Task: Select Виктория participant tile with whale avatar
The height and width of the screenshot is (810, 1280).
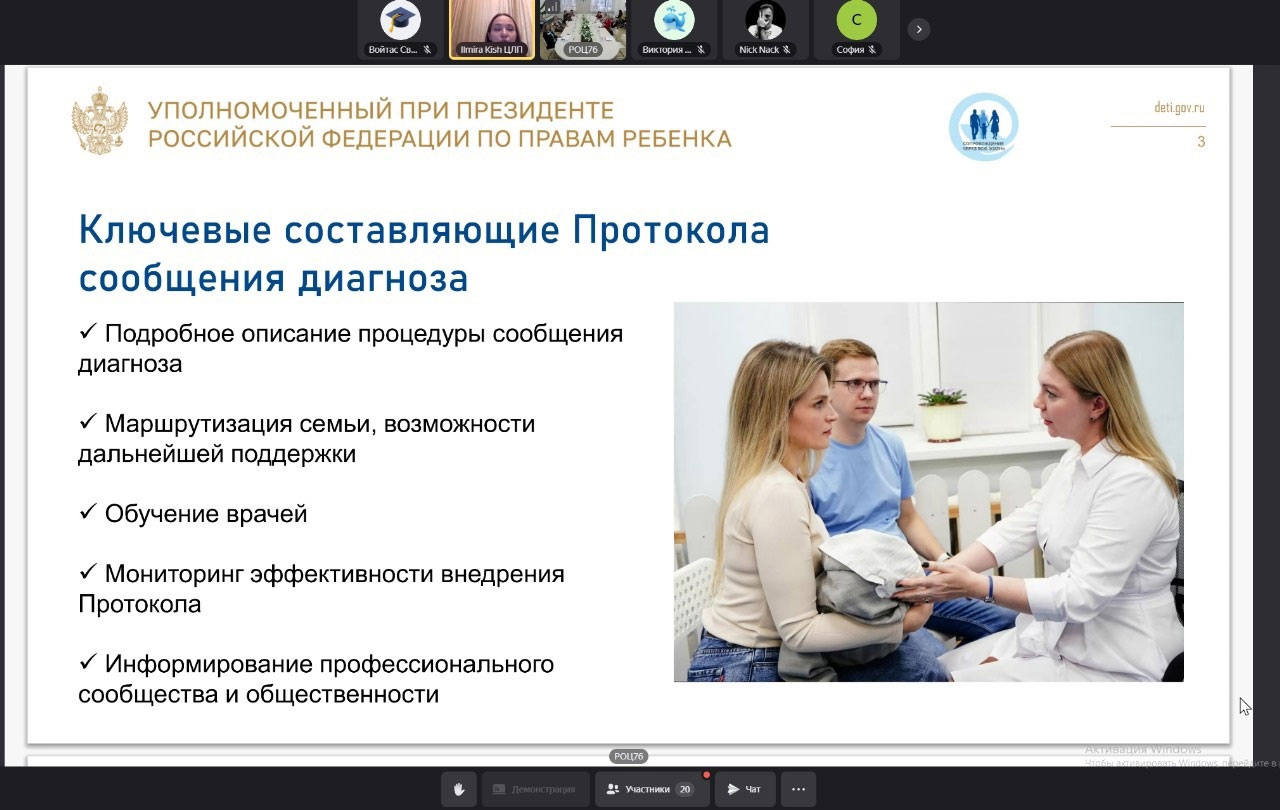Action: (674, 24)
